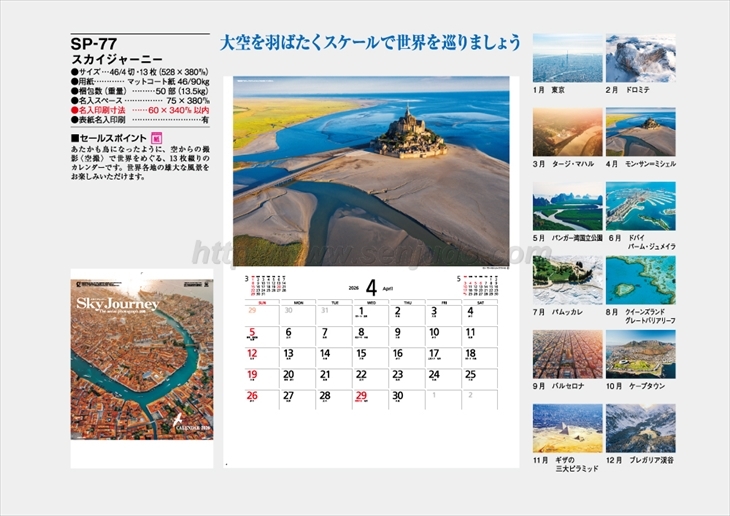Select the June Dubai Palm Jumeirah thumbnail
730x516 pixels.
[x=640, y=206]
